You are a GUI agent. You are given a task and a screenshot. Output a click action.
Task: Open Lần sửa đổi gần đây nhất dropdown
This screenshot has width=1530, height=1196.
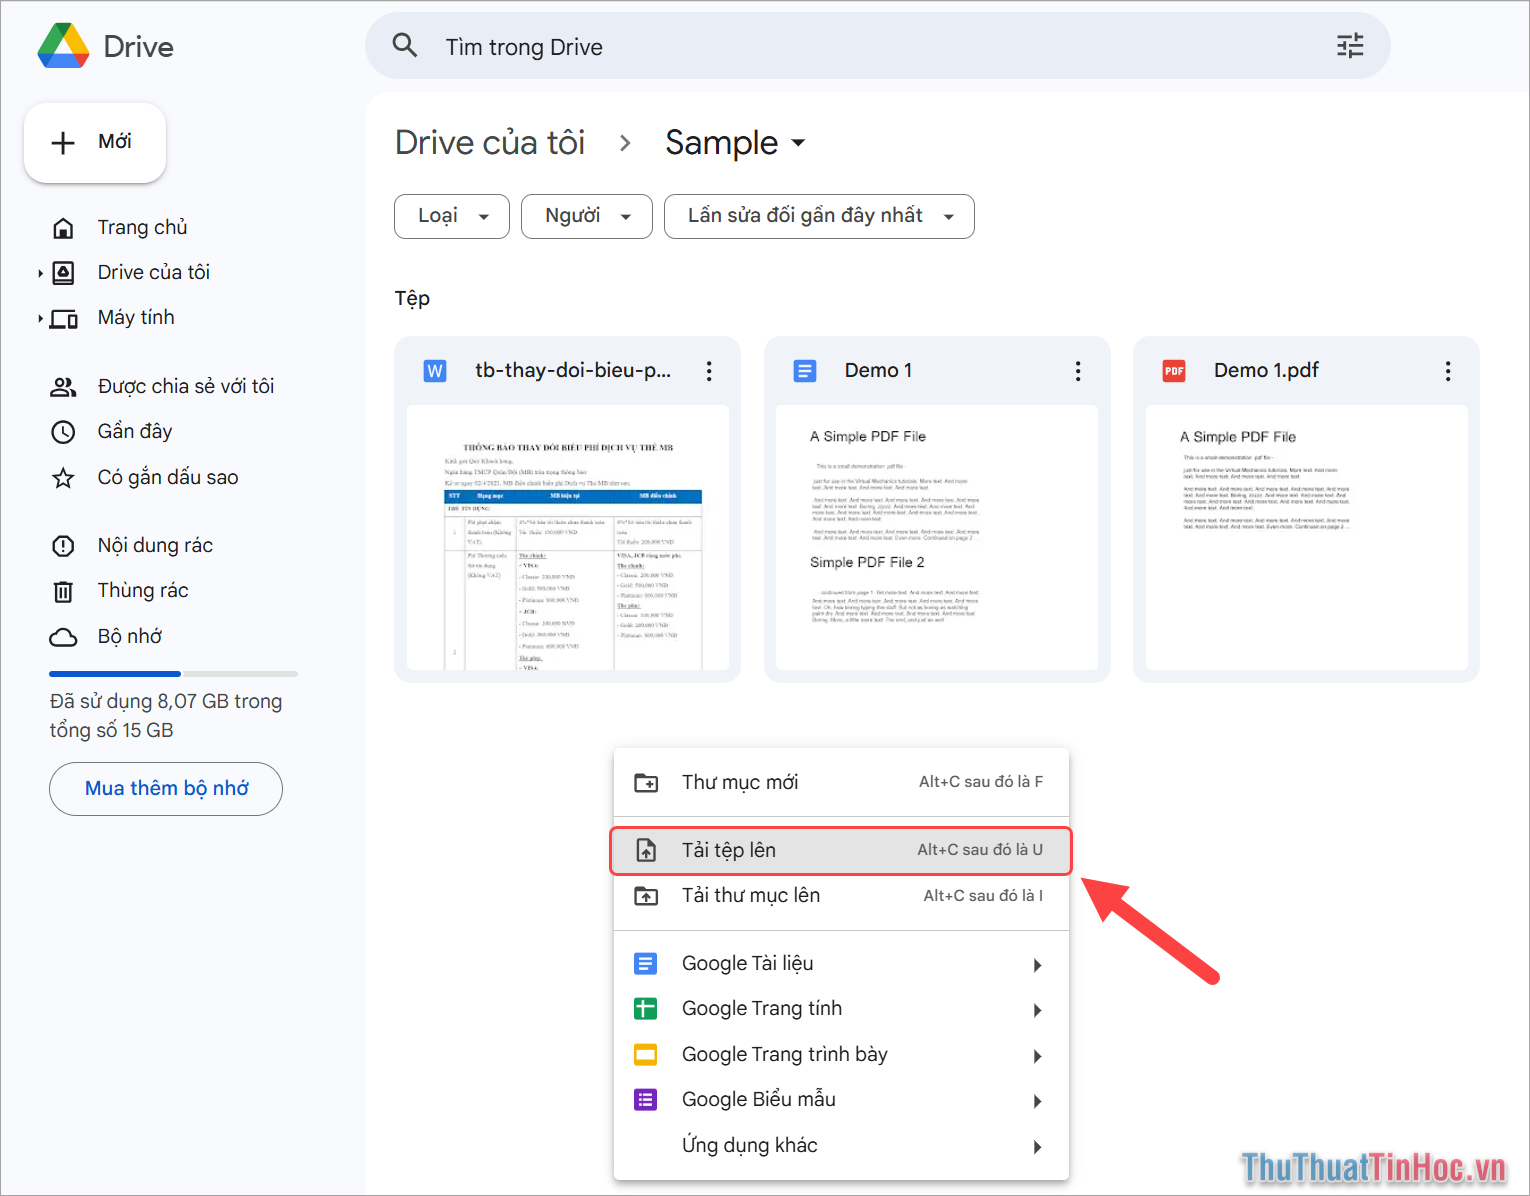[819, 216]
